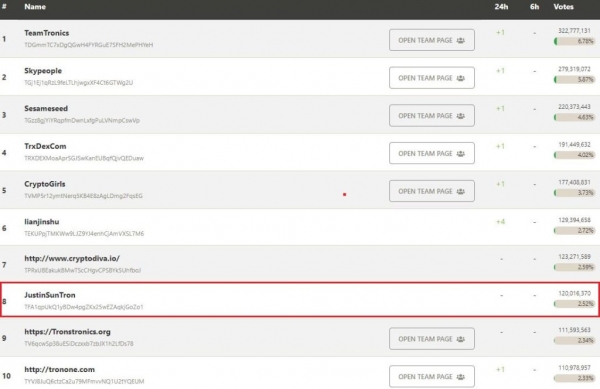Click the +4 24h change for lianjinshu
The width and height of the screenshot is (600, 389).
pos(501,222)
